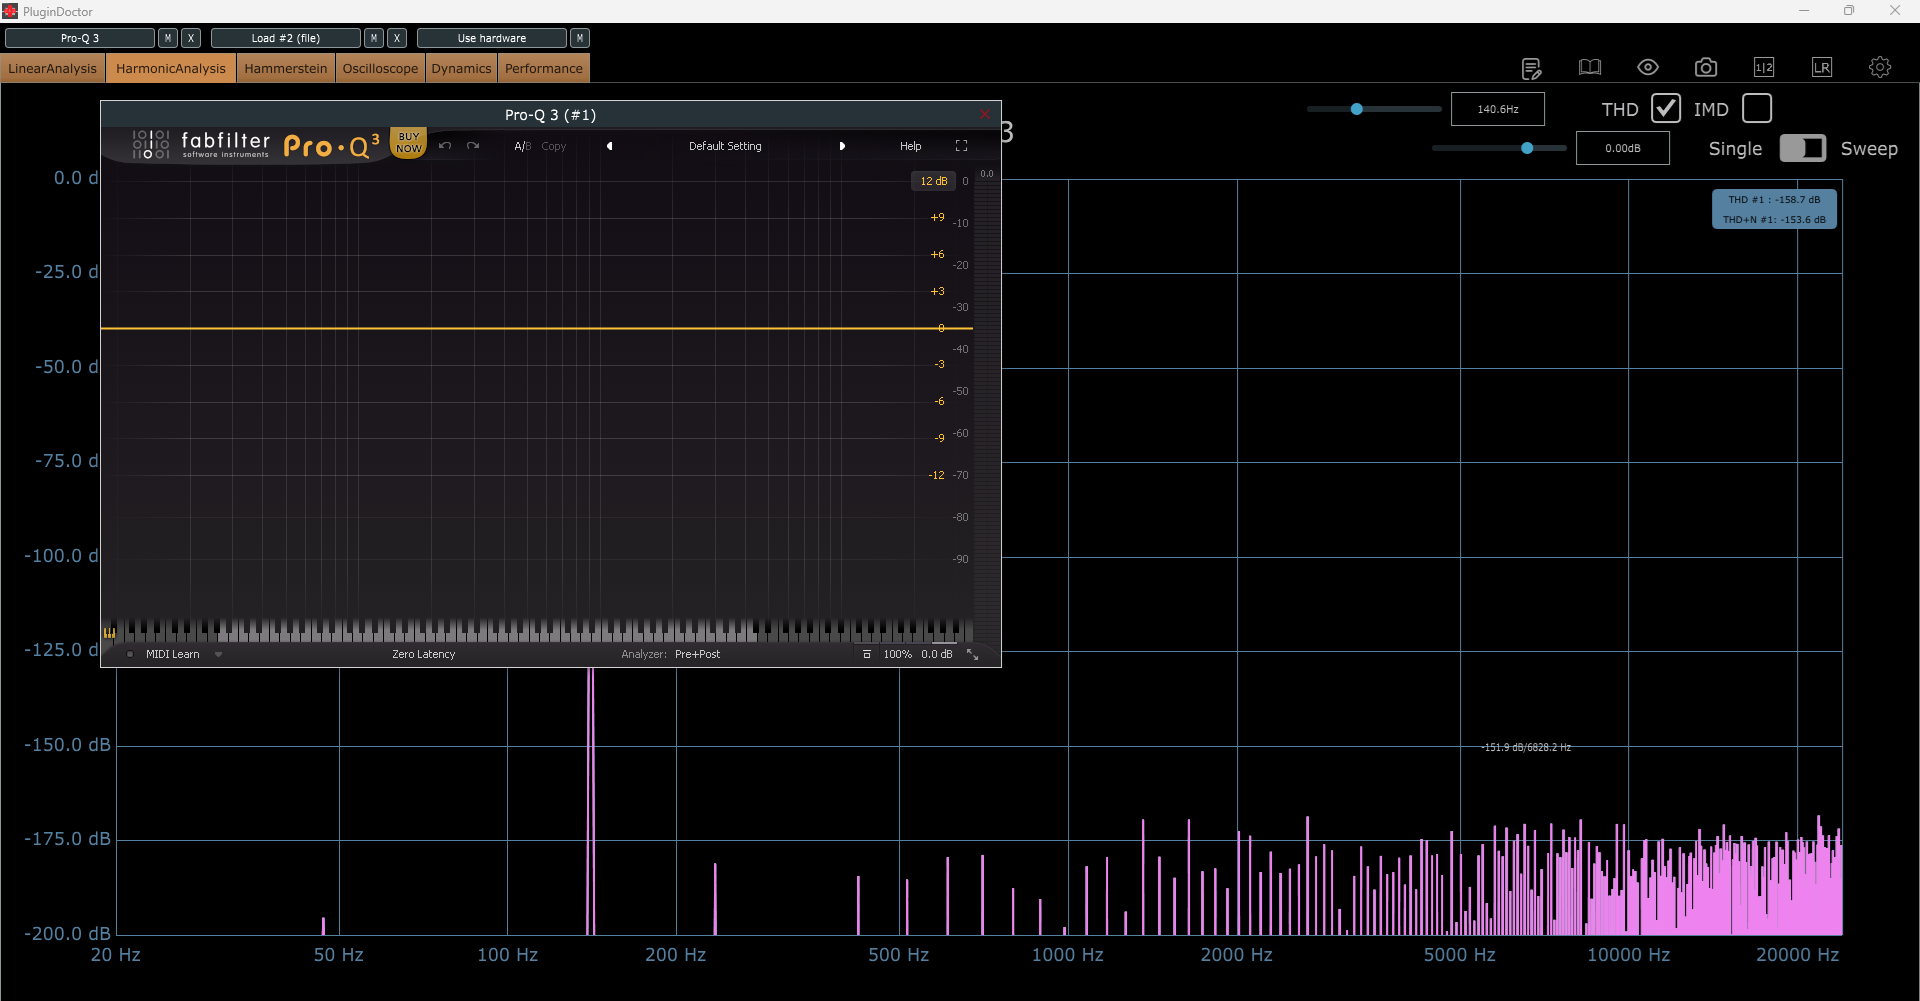Open Zero Latency processing mode menu
This screenshot has height=1001, width=1920.
point(423,654)
